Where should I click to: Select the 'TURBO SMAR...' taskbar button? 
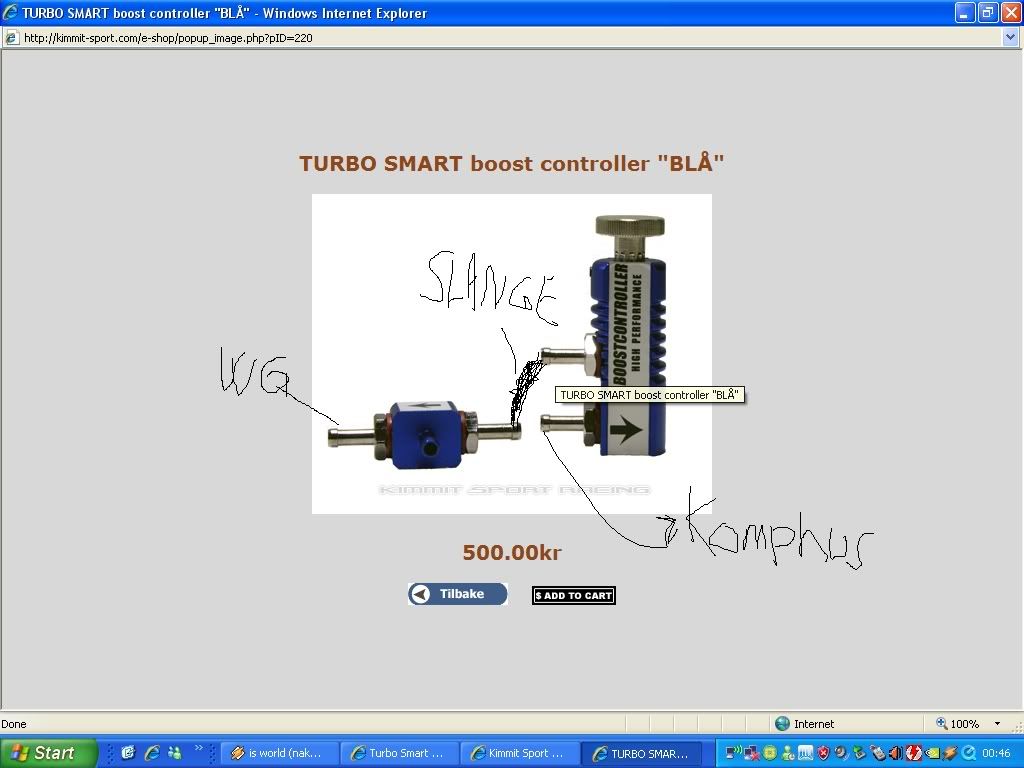641,753
